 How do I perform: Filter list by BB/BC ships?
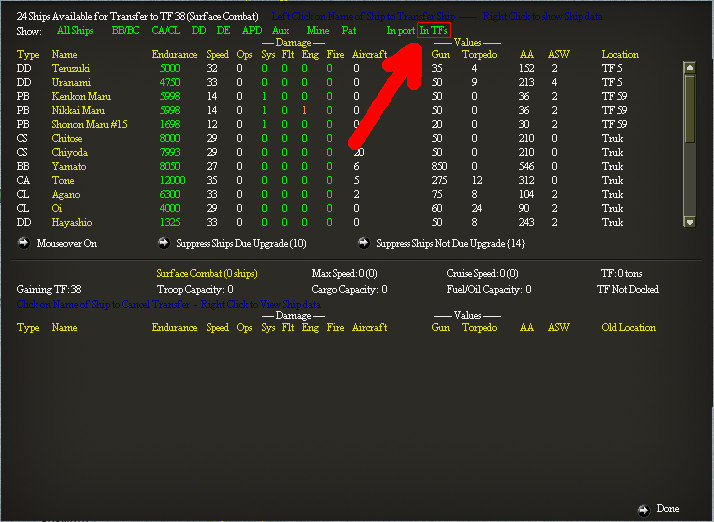pyautogui.click(x=126, y=31)
